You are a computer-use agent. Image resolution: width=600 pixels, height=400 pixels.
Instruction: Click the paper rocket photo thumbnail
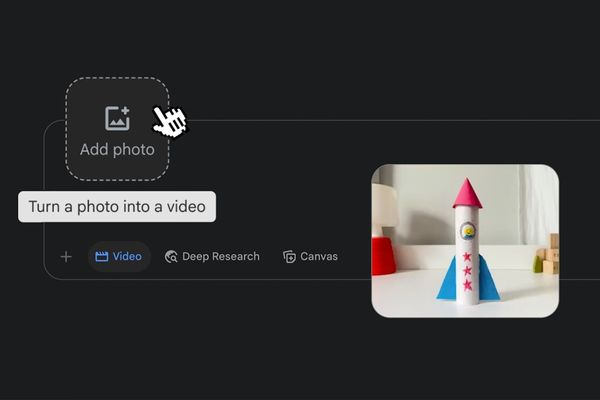(465, 241)
